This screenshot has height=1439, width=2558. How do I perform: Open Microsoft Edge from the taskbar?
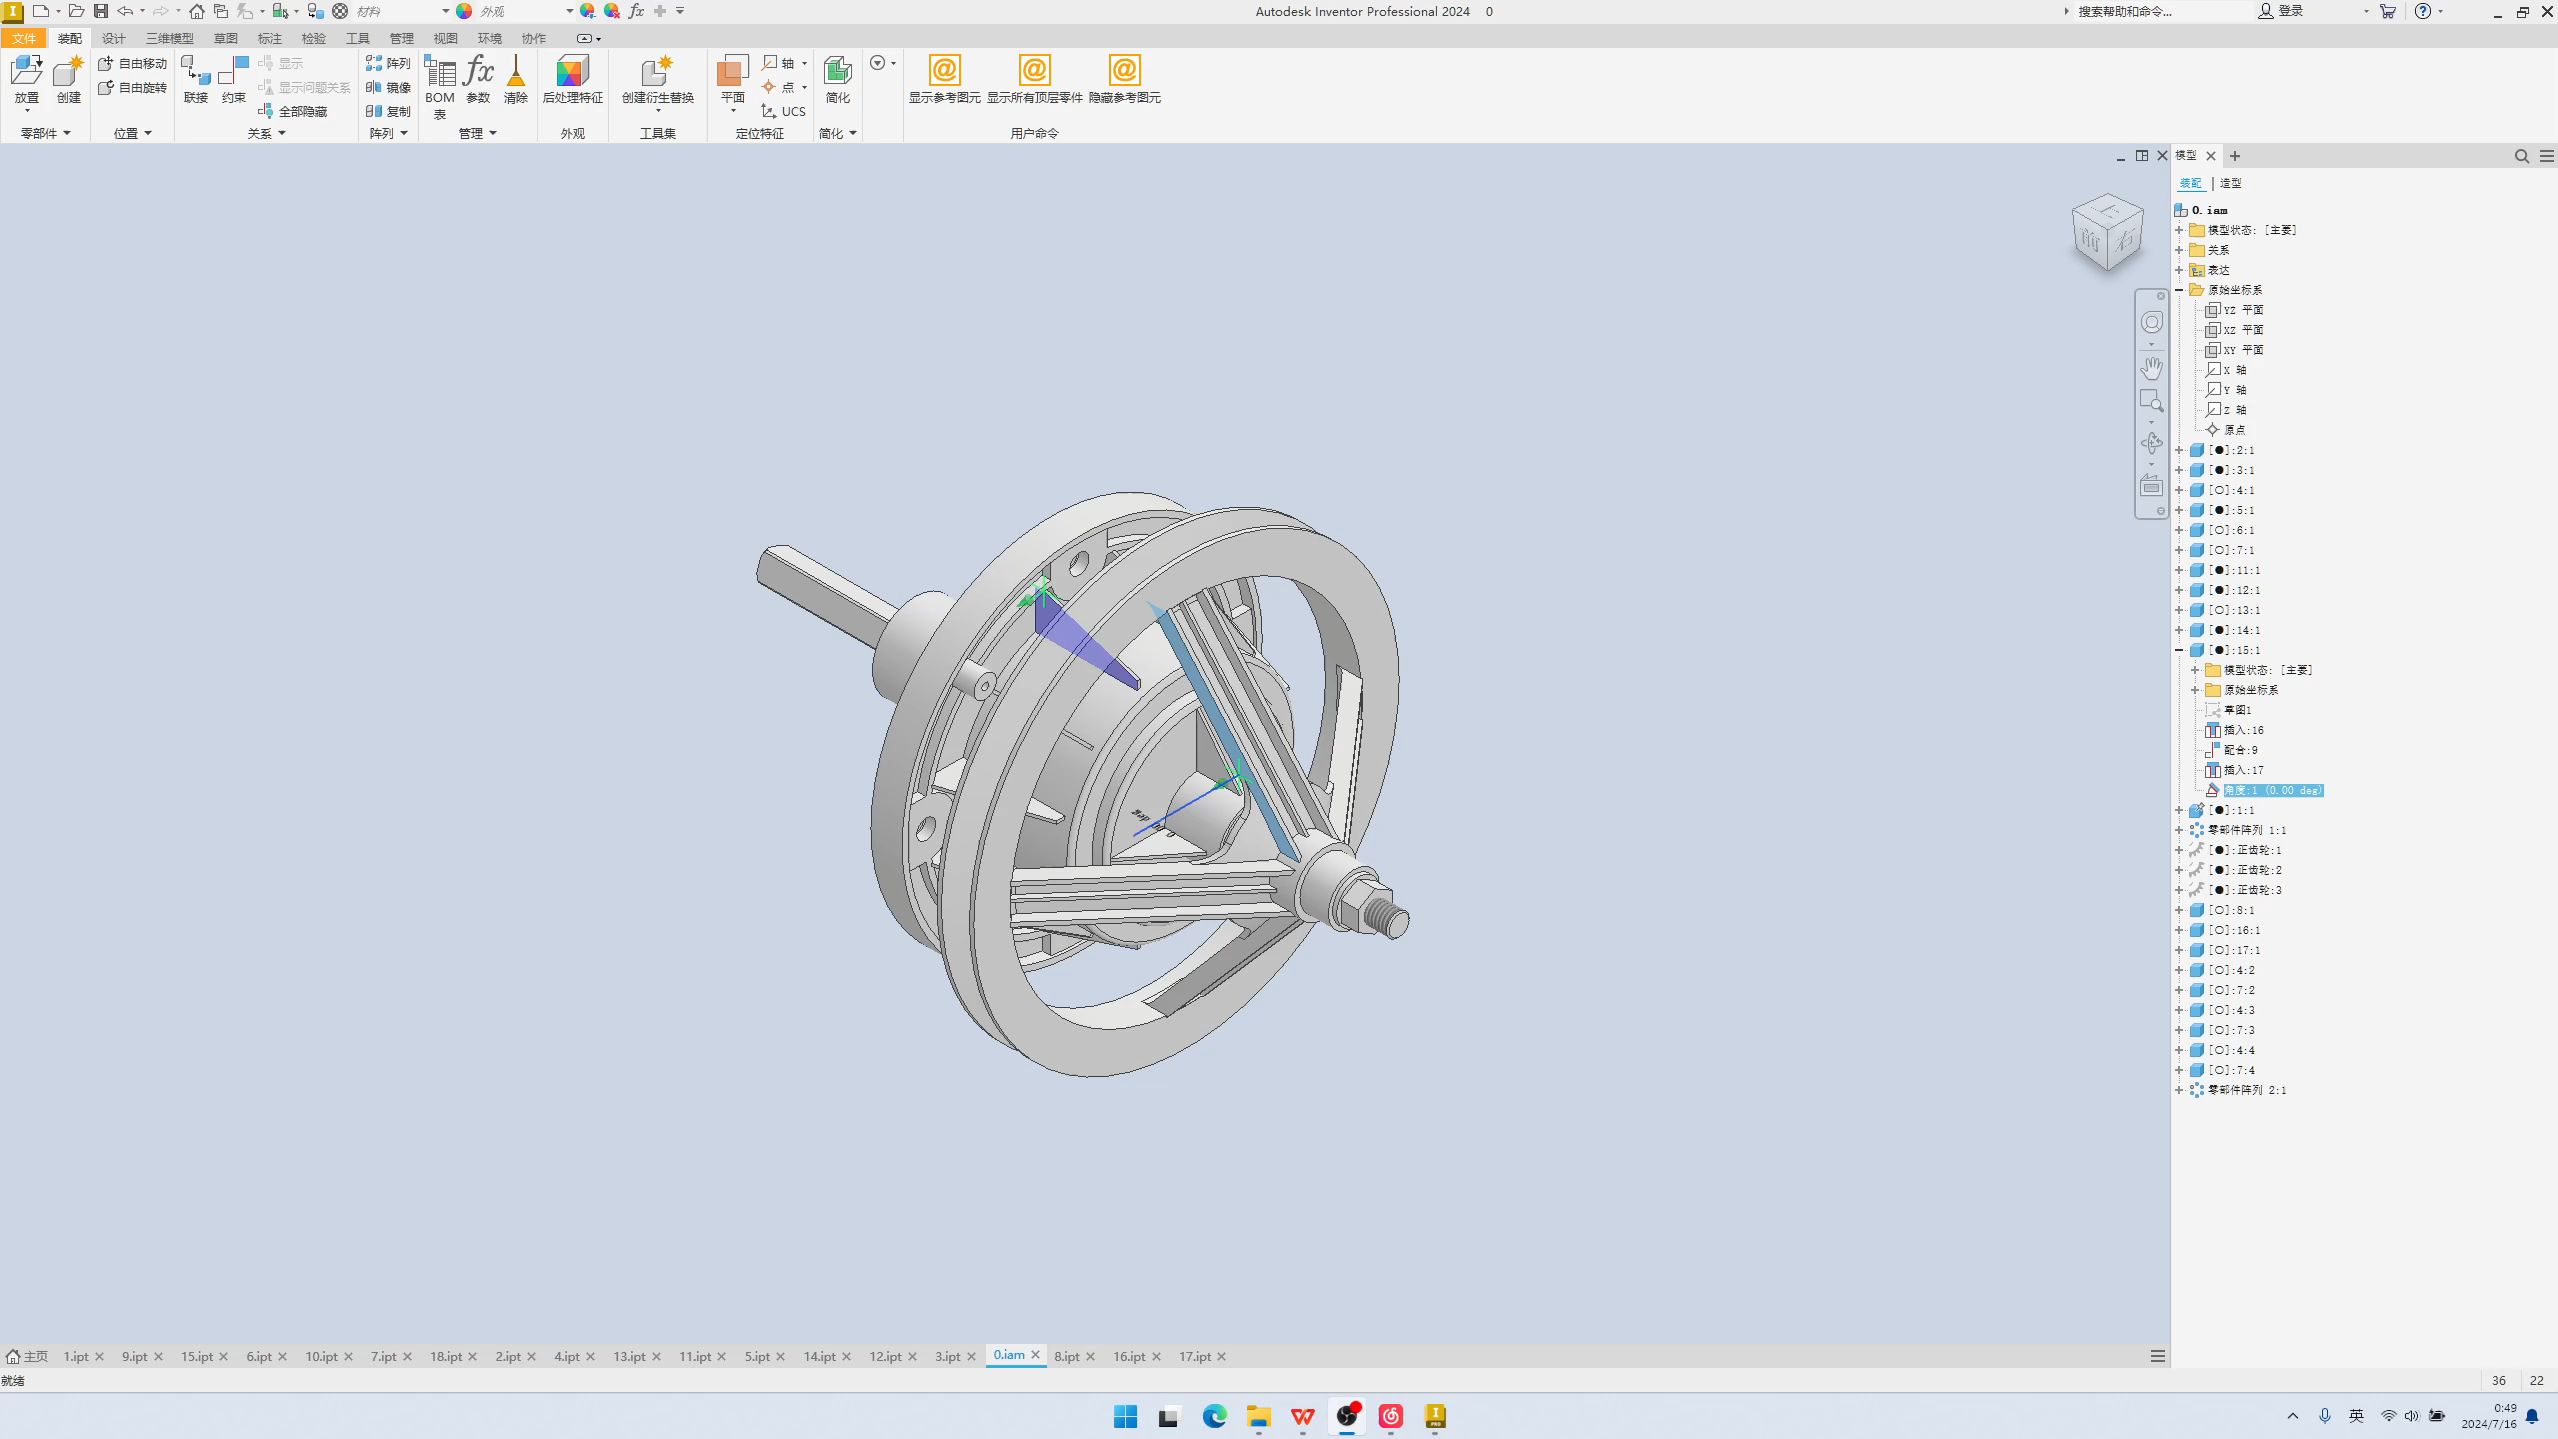click(x=1214, y=1416)
